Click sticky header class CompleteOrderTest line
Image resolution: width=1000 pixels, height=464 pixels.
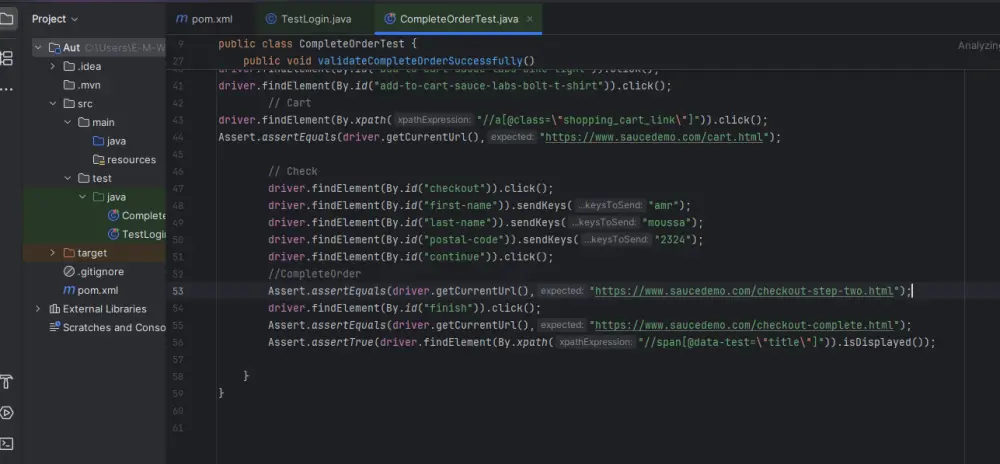[x=318, y=44]
